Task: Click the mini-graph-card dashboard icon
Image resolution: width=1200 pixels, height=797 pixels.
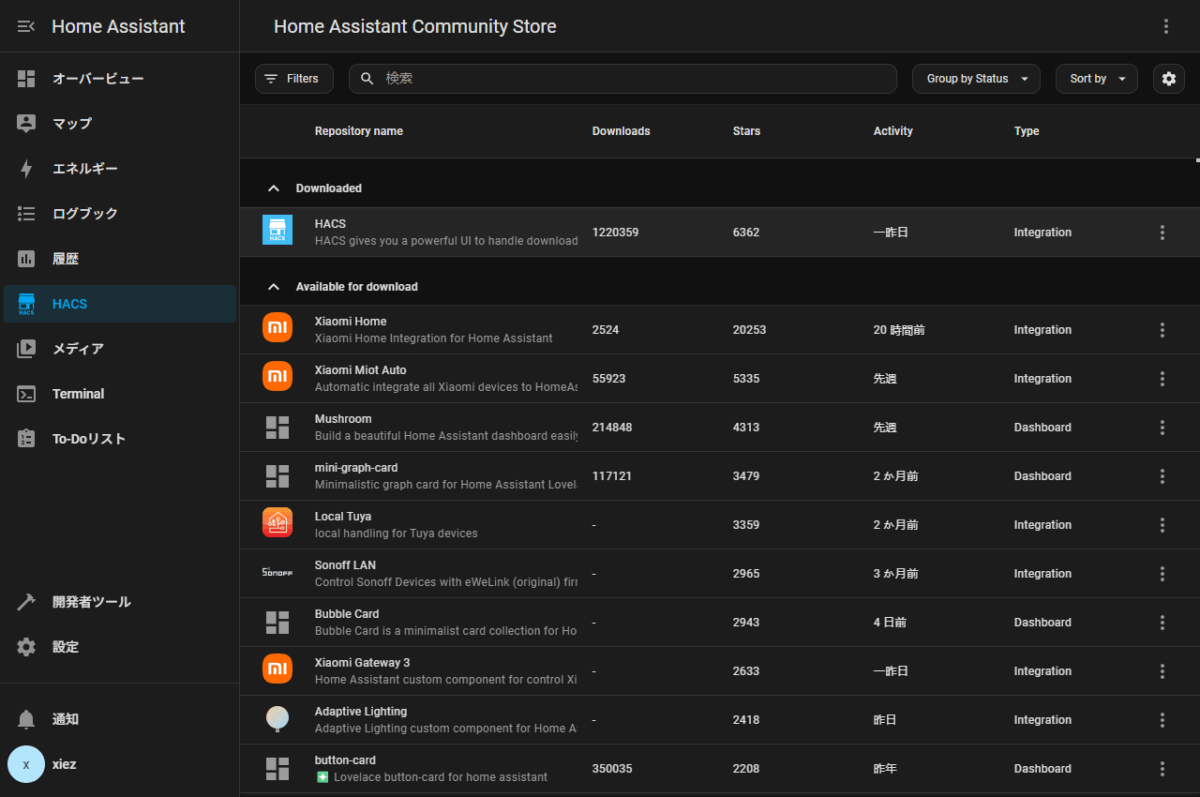Action: pos(277,476)
